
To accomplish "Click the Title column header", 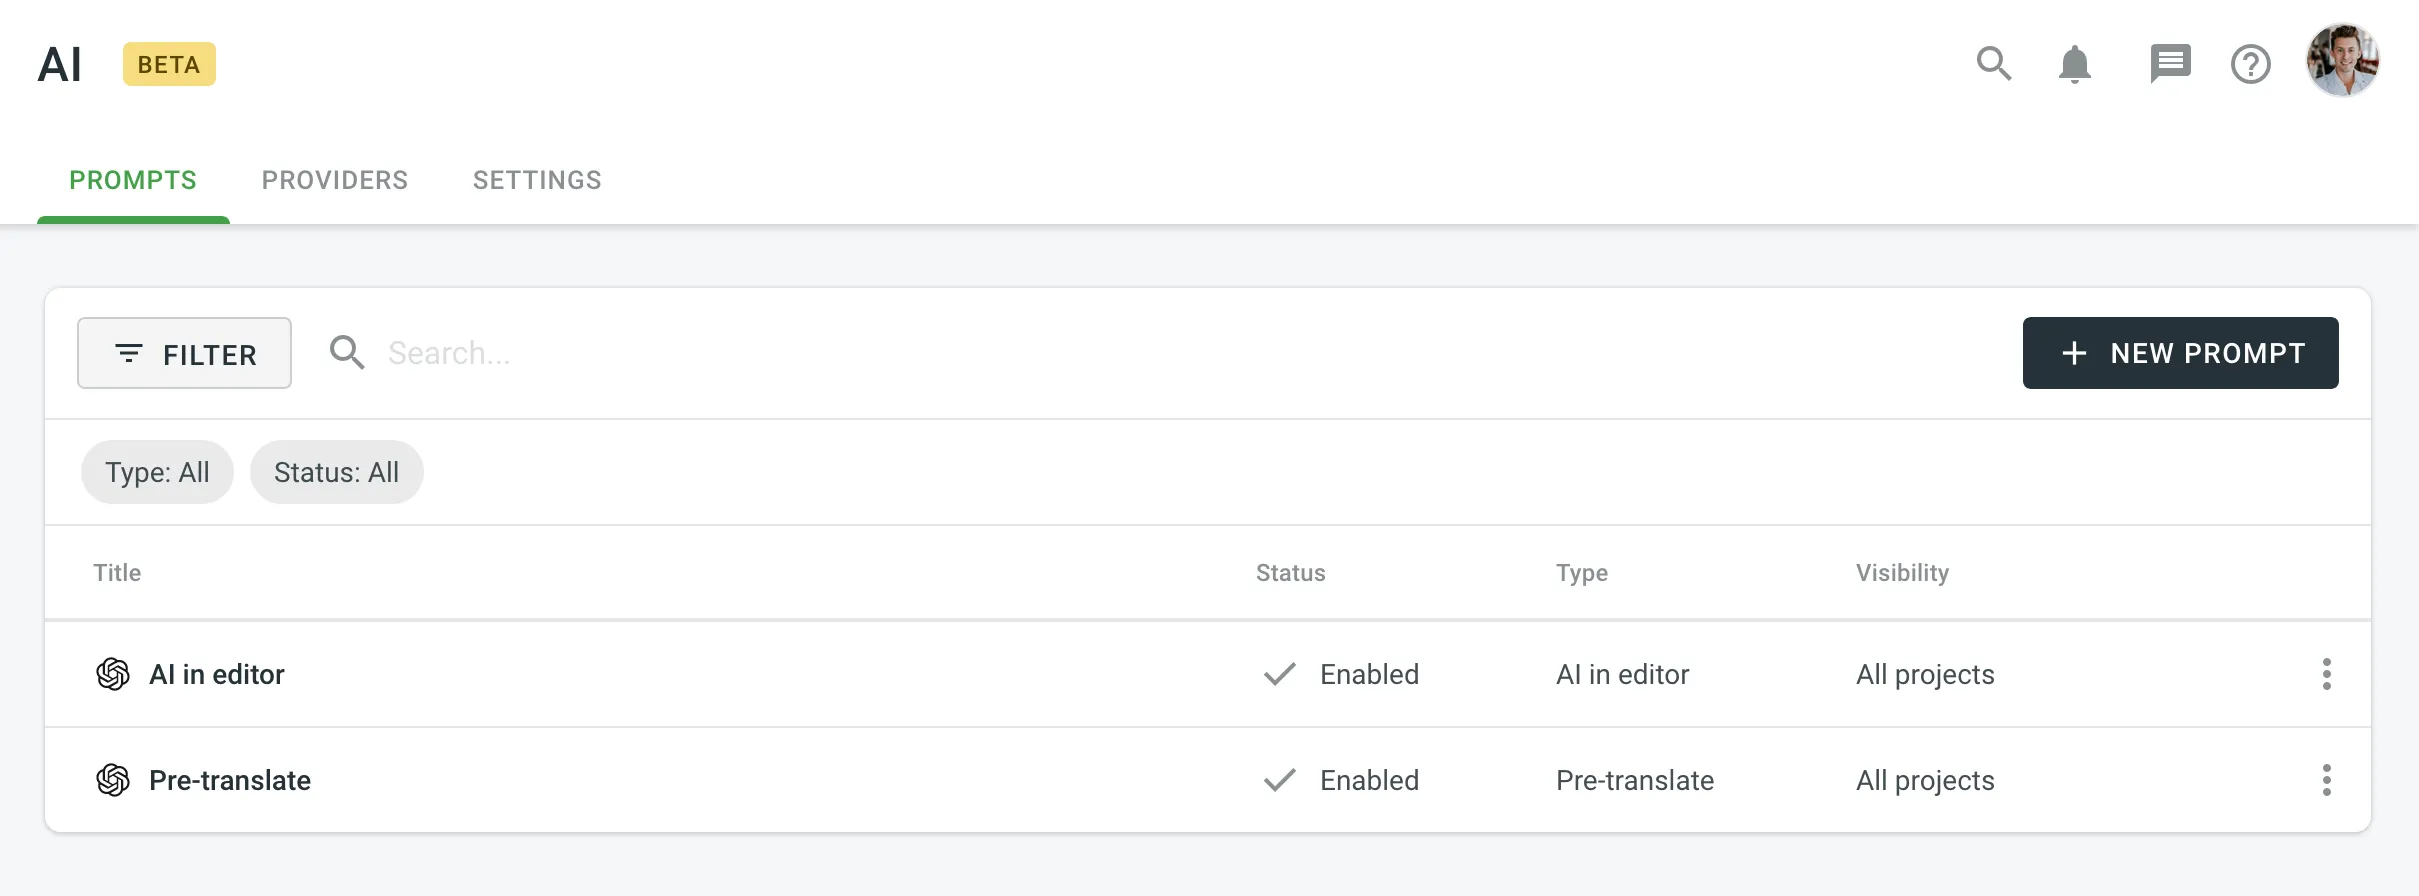I will [117, 573].
